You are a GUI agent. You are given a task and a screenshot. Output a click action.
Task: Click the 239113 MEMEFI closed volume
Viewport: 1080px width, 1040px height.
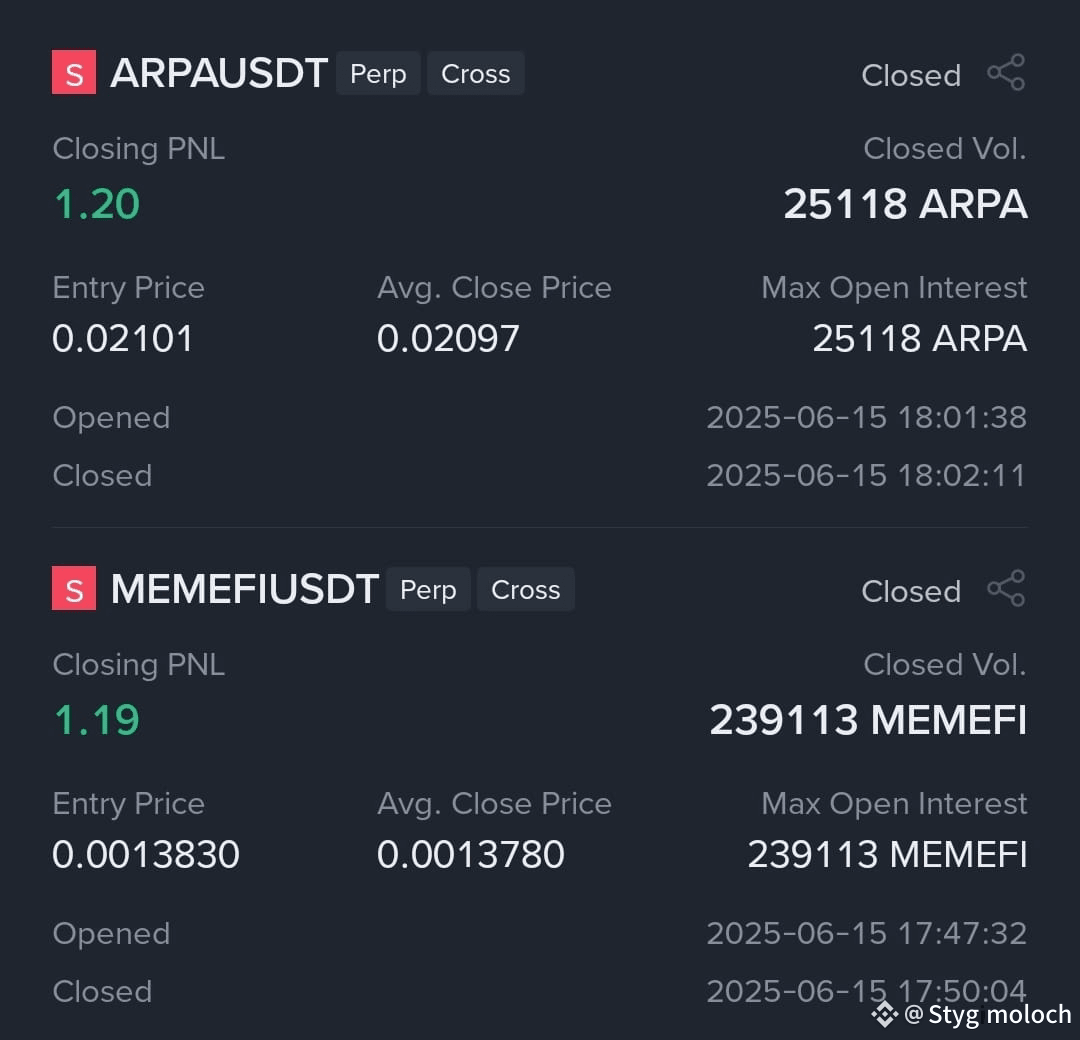(x=869, y=720)
